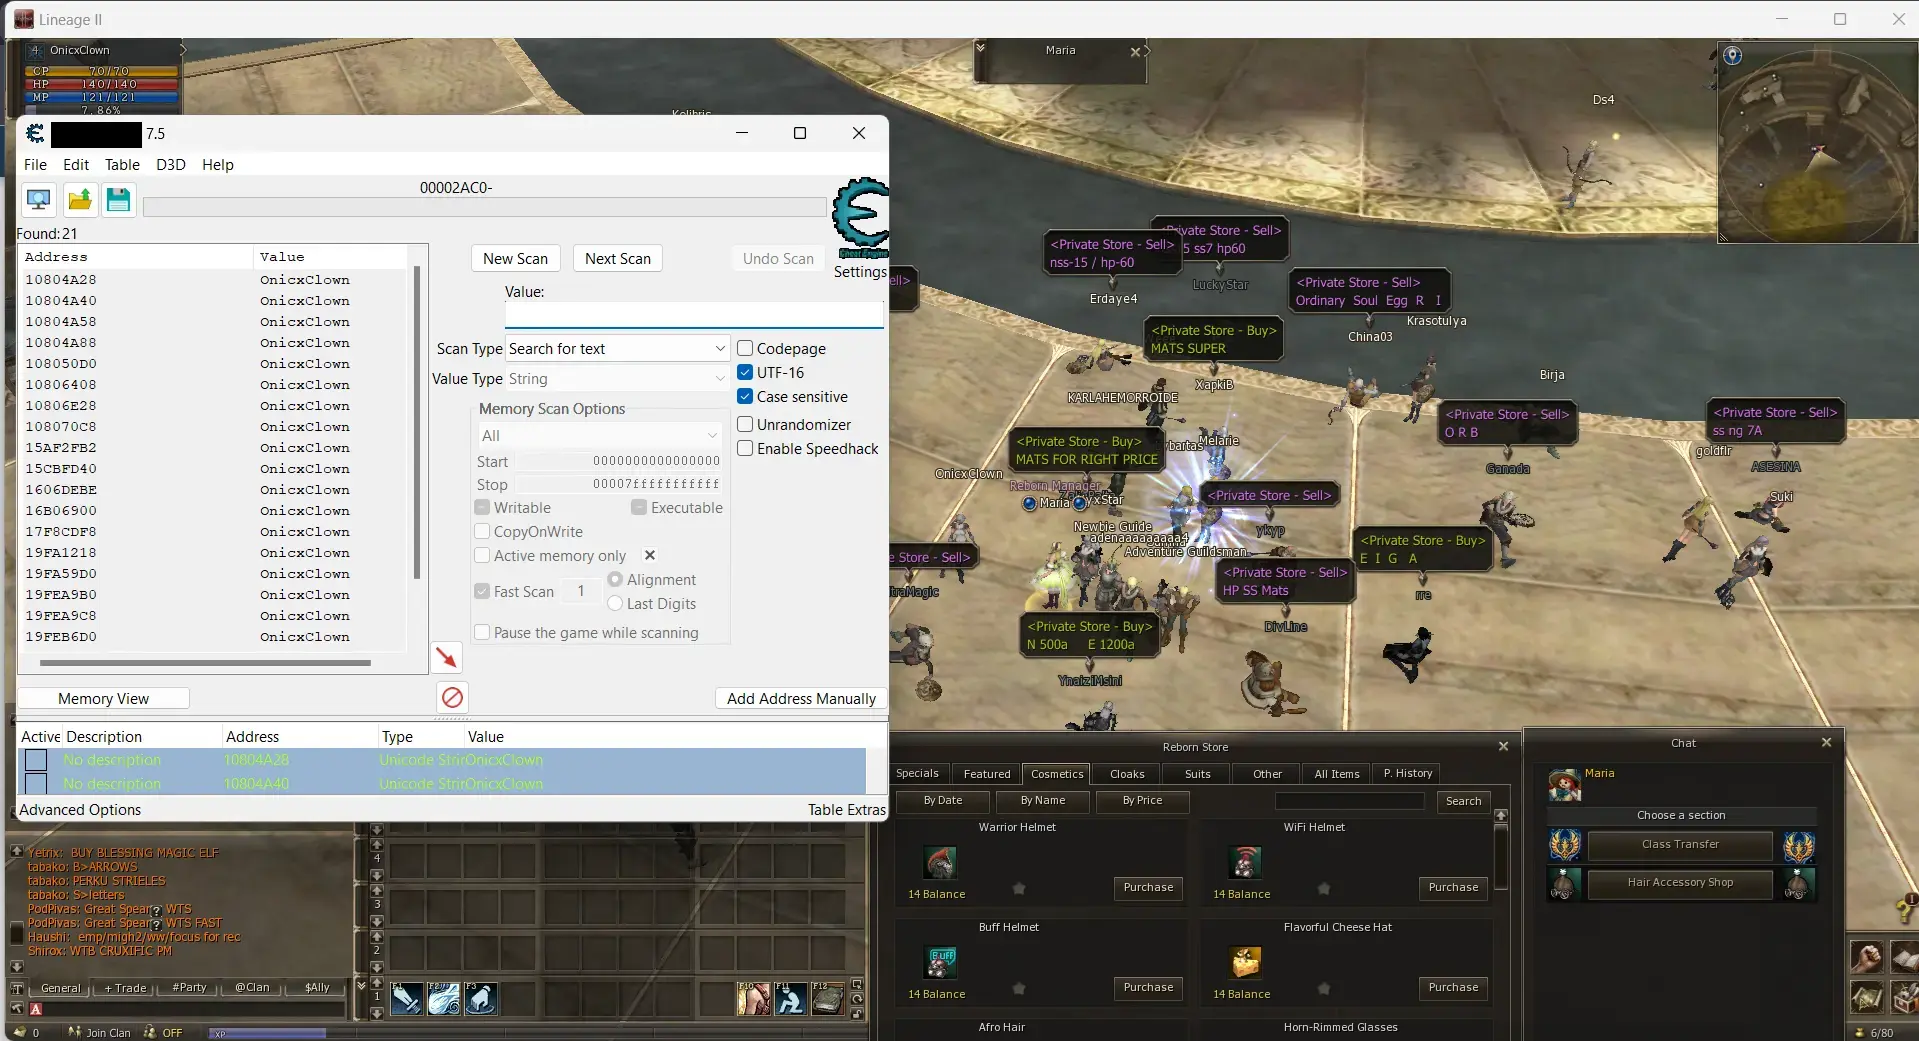Click the shortcut page 1 up arrow
The width and height of the screenshot is (1919, 1041).
coord(377,981)
